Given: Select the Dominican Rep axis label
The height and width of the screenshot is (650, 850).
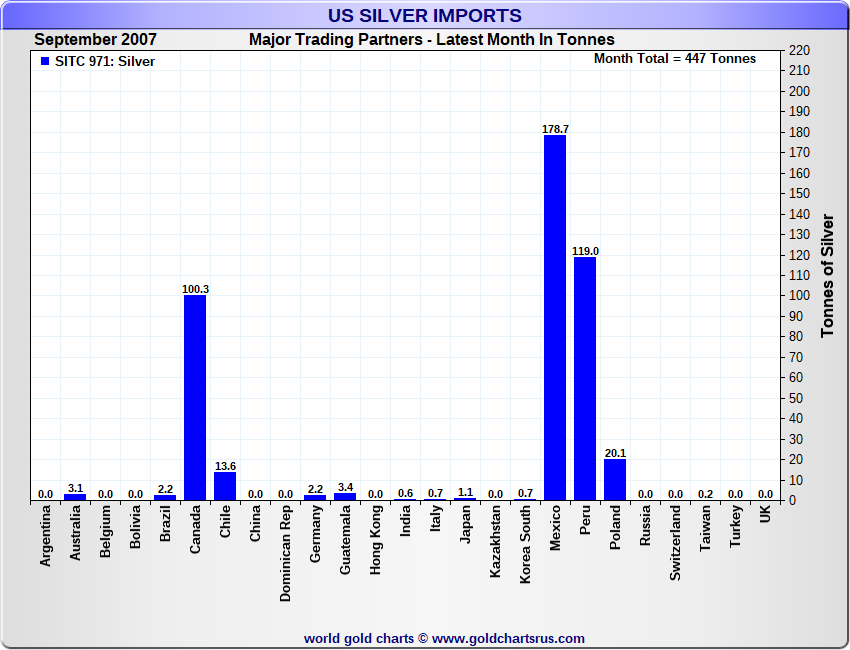Looking at the screenshot, I should coord(286,554).
